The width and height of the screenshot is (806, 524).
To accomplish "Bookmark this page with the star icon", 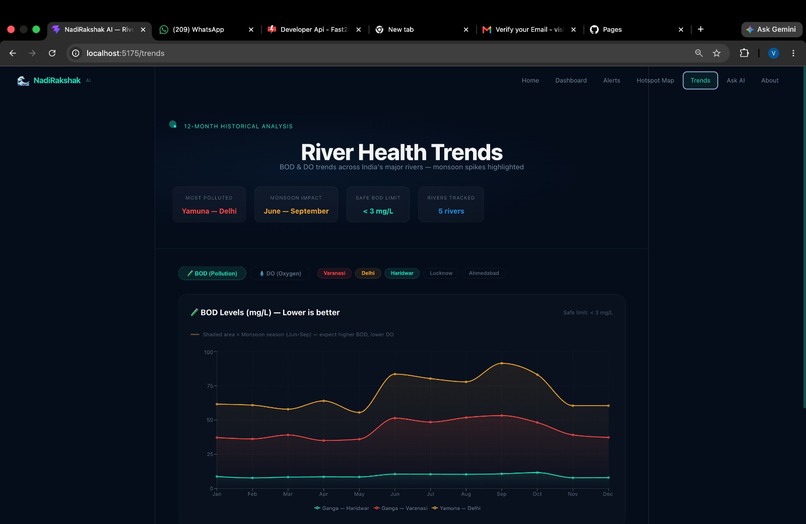I will (717, 53).
